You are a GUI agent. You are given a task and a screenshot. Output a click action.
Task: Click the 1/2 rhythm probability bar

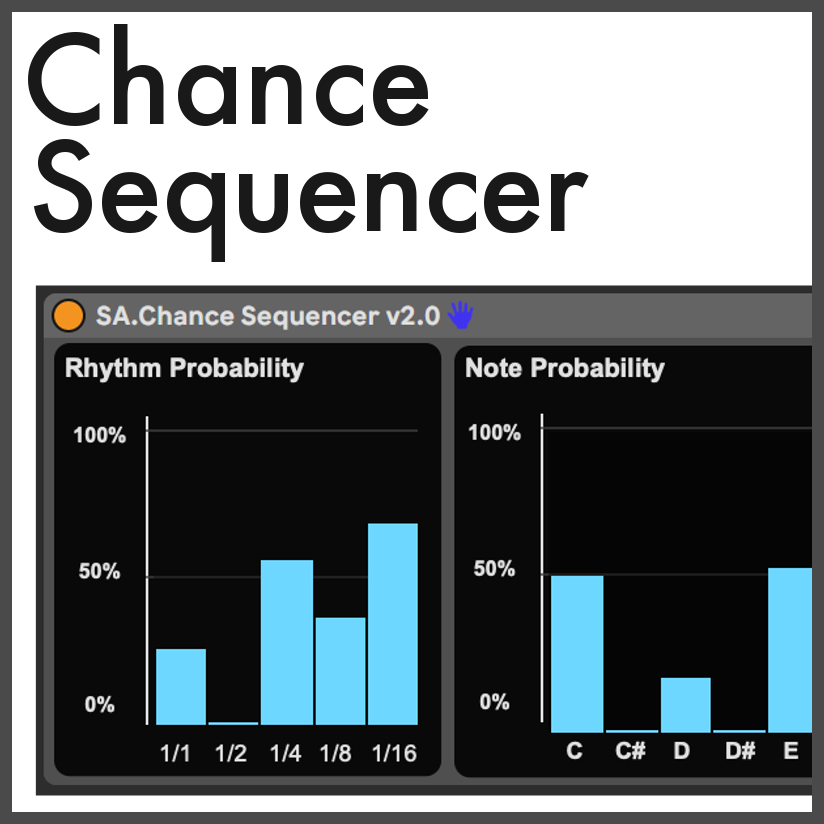[233, 722]
